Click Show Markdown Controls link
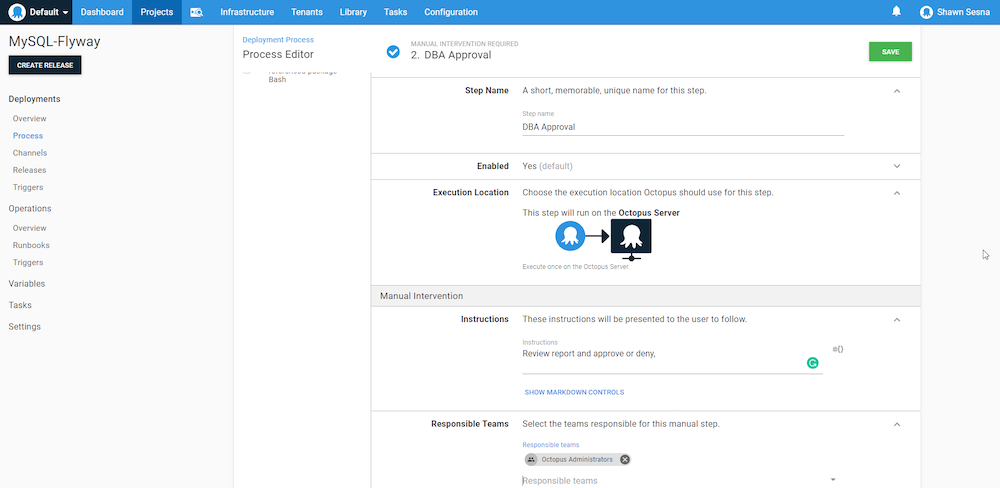 click(574, 392)
